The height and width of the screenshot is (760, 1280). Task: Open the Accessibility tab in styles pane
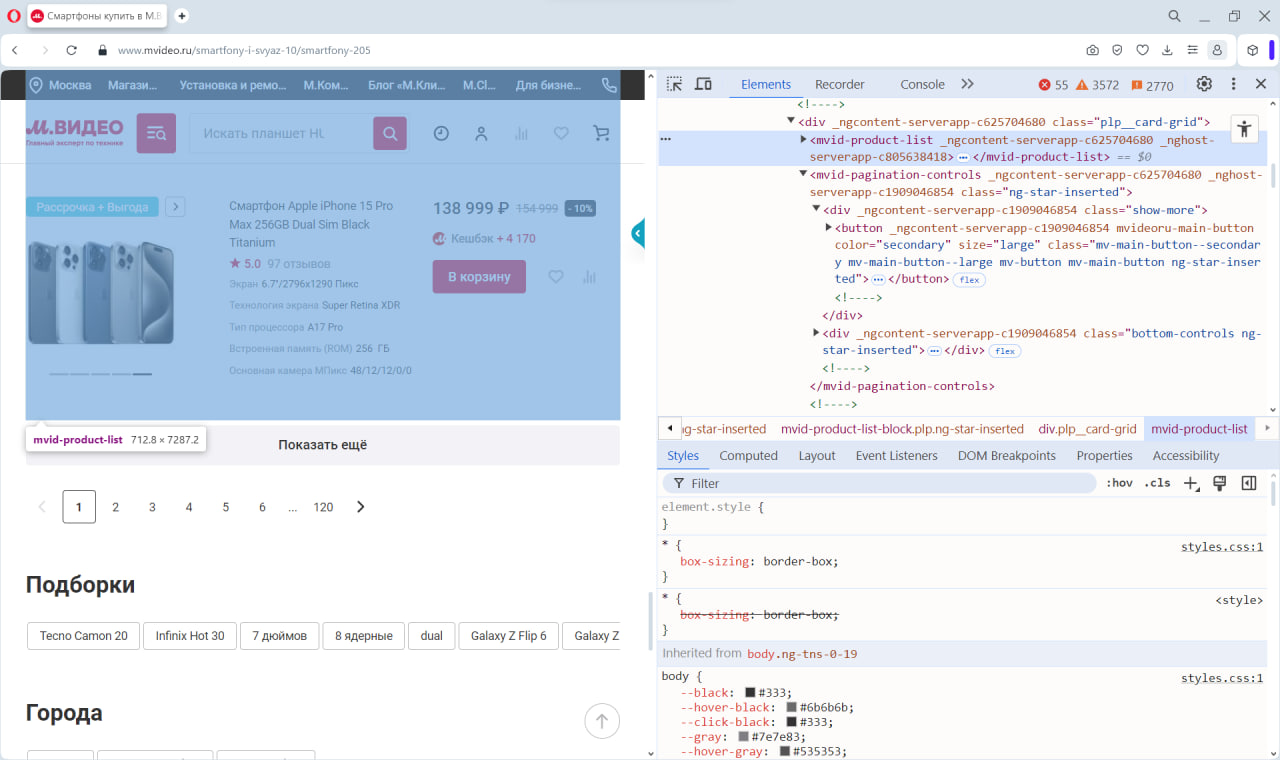1186,455
